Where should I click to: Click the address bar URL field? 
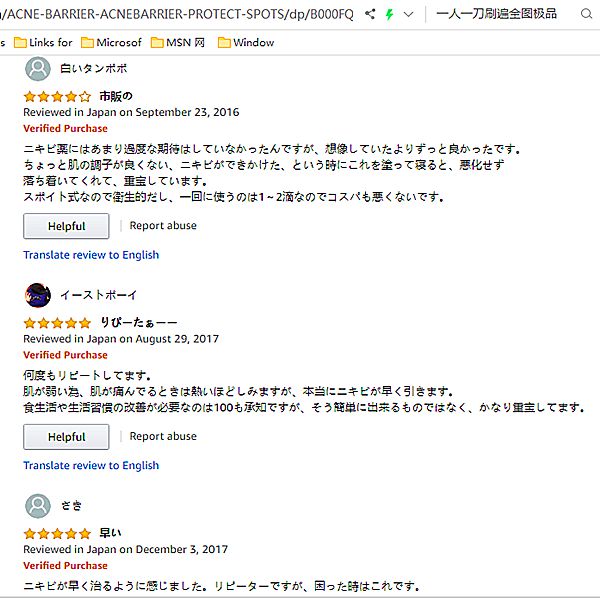click(180, 15)
